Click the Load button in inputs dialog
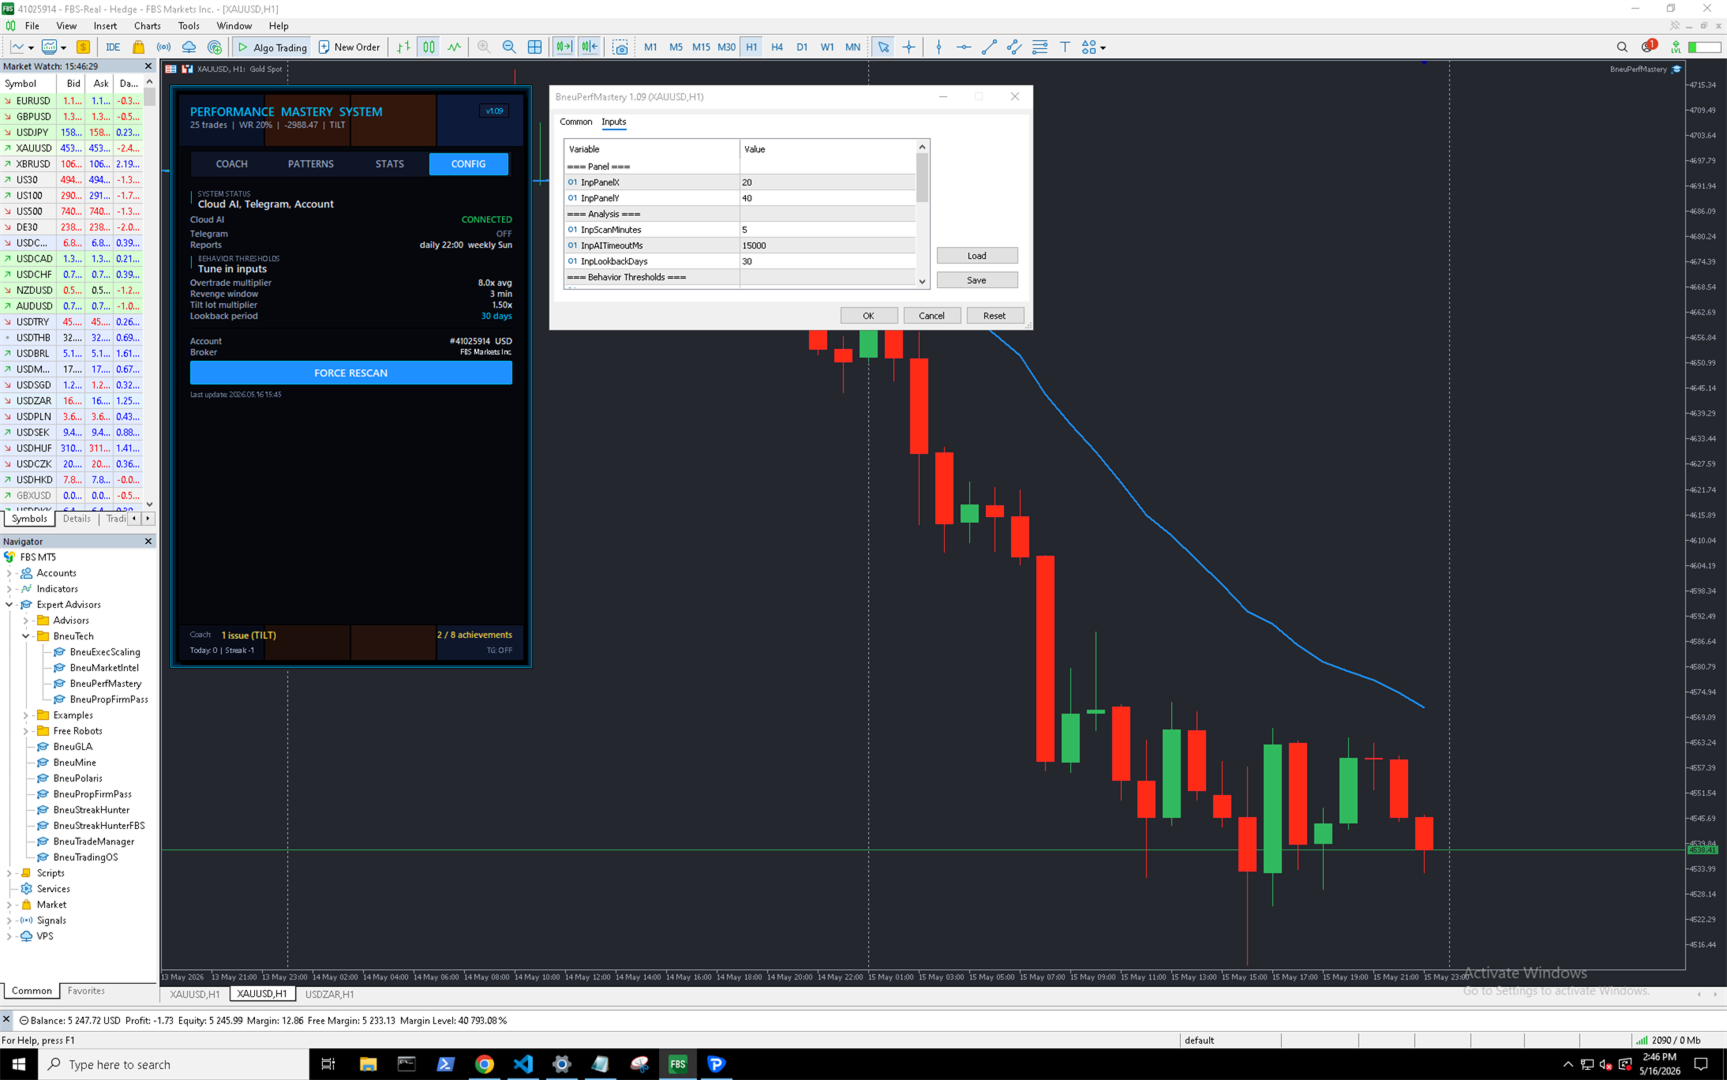 (x=977, y=256)
